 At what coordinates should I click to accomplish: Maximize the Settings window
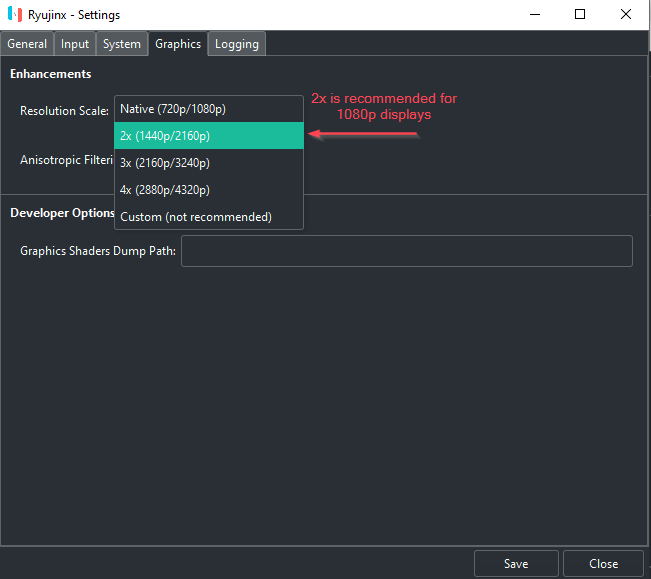tap(580, 15)
